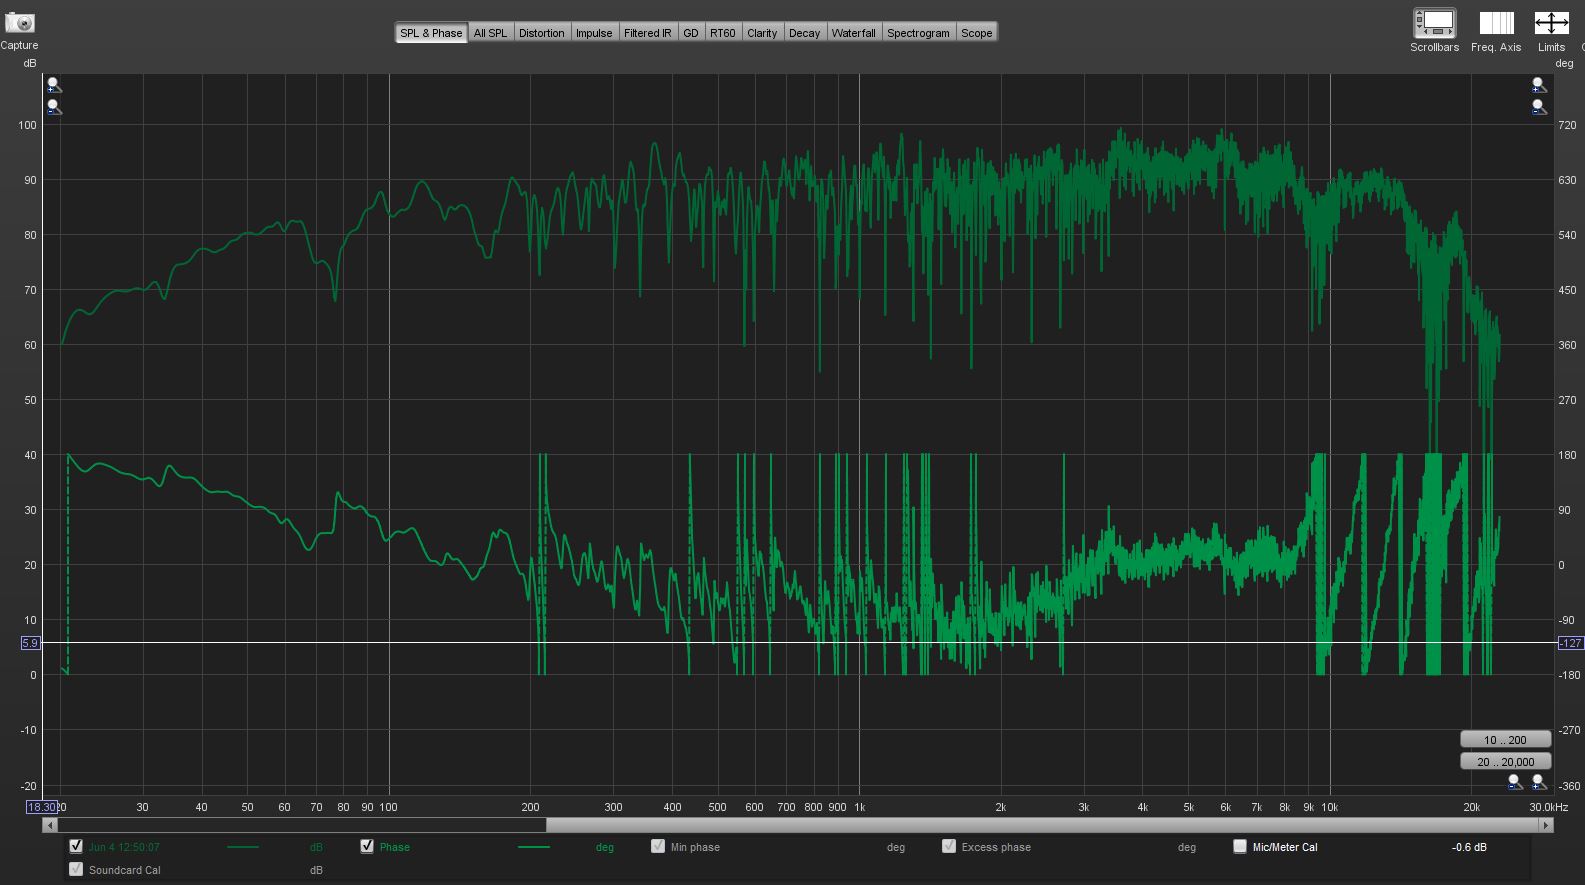Enable the Mic/Meter Cal checkbox

click(1240, 846)
